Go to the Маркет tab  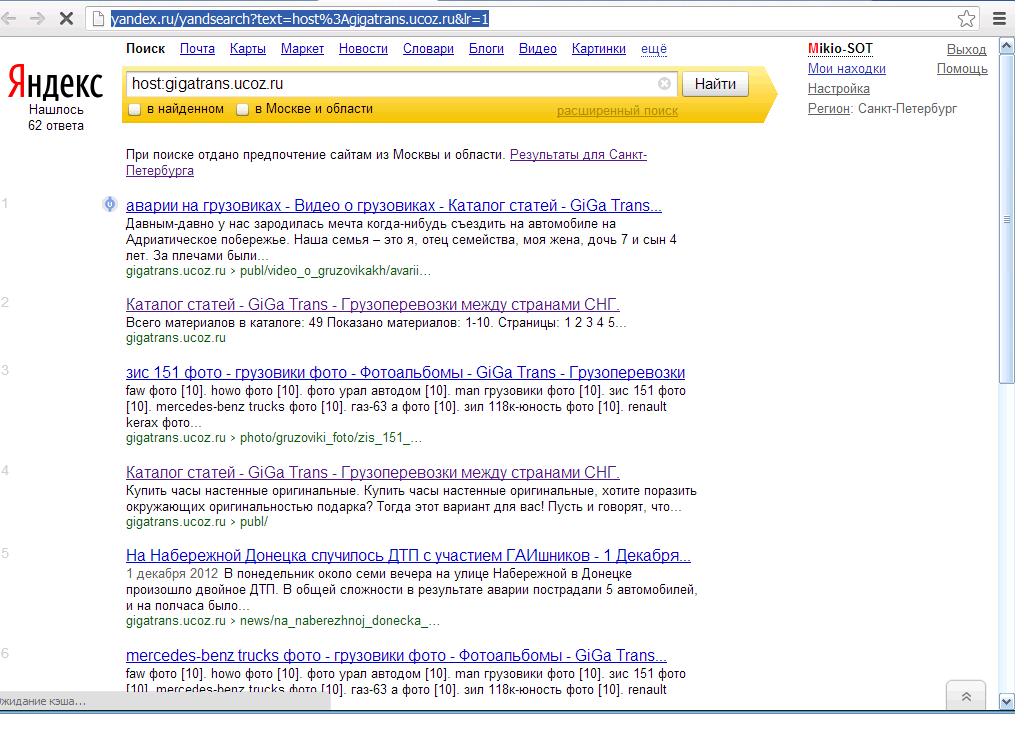302,48
